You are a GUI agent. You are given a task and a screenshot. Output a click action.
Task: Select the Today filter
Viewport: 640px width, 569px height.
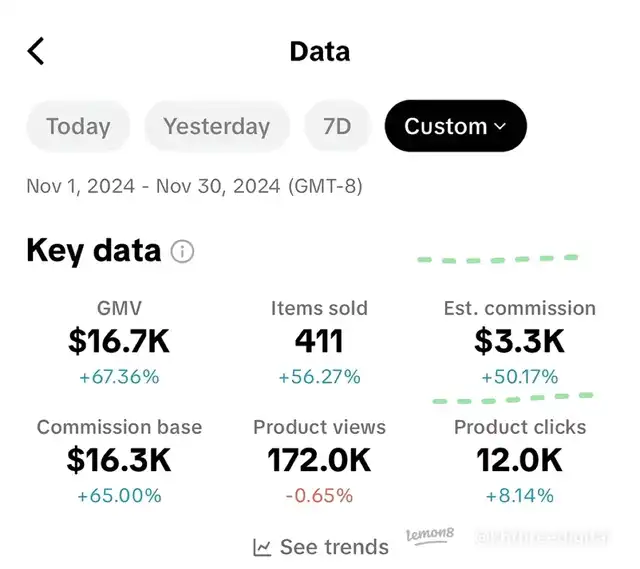[78, 126]
